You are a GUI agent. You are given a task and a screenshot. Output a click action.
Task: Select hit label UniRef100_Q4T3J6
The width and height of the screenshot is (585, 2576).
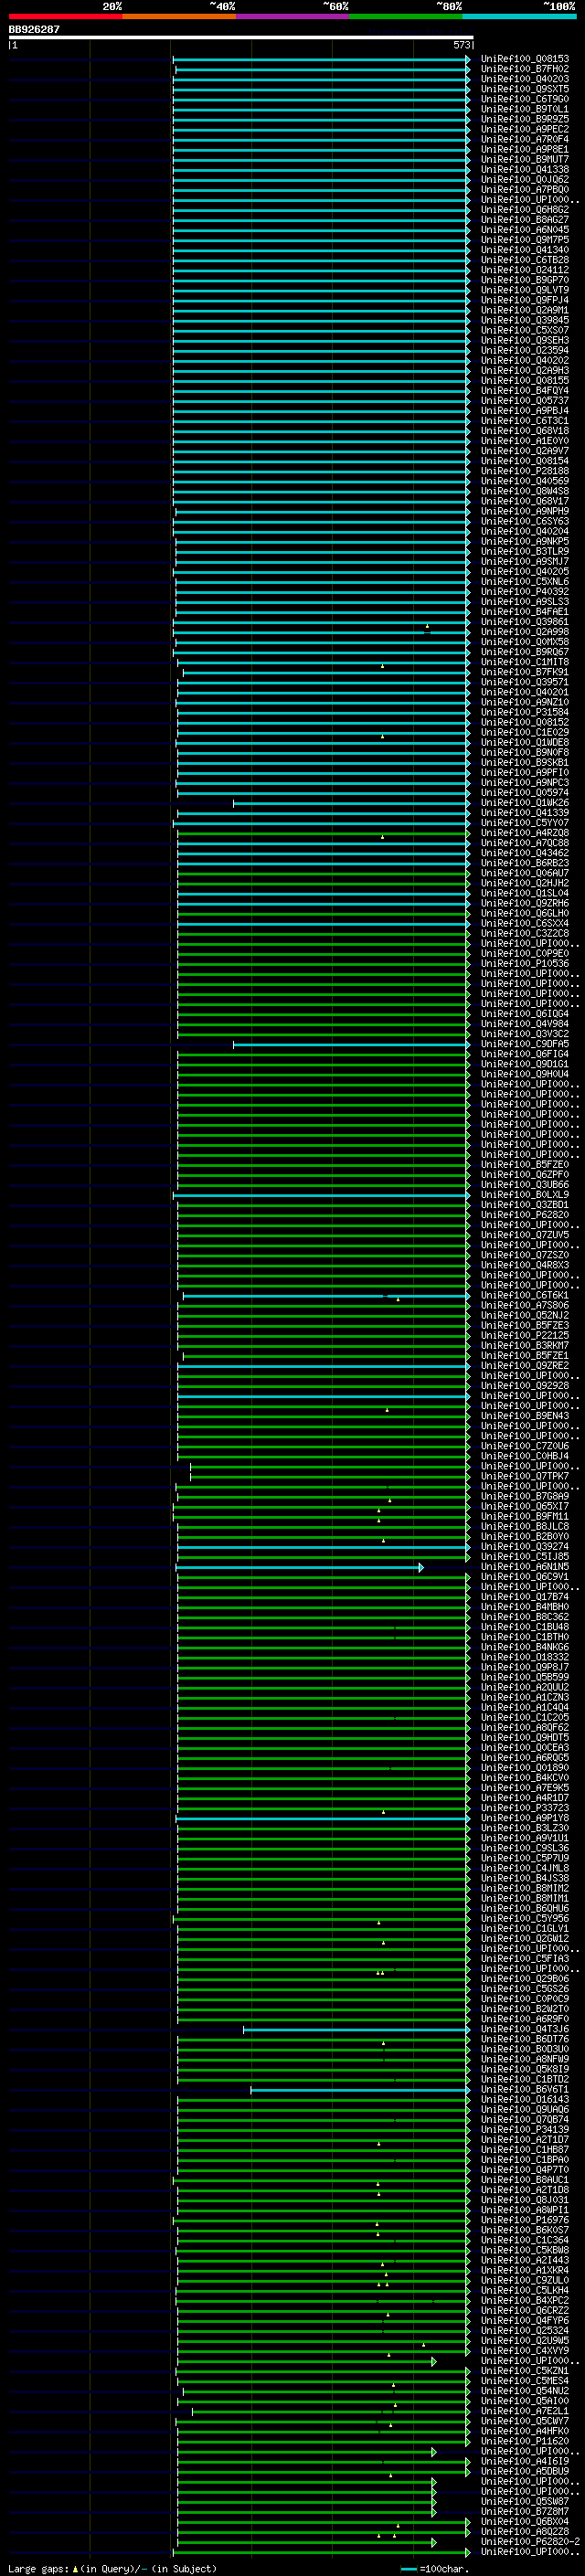525,2029
